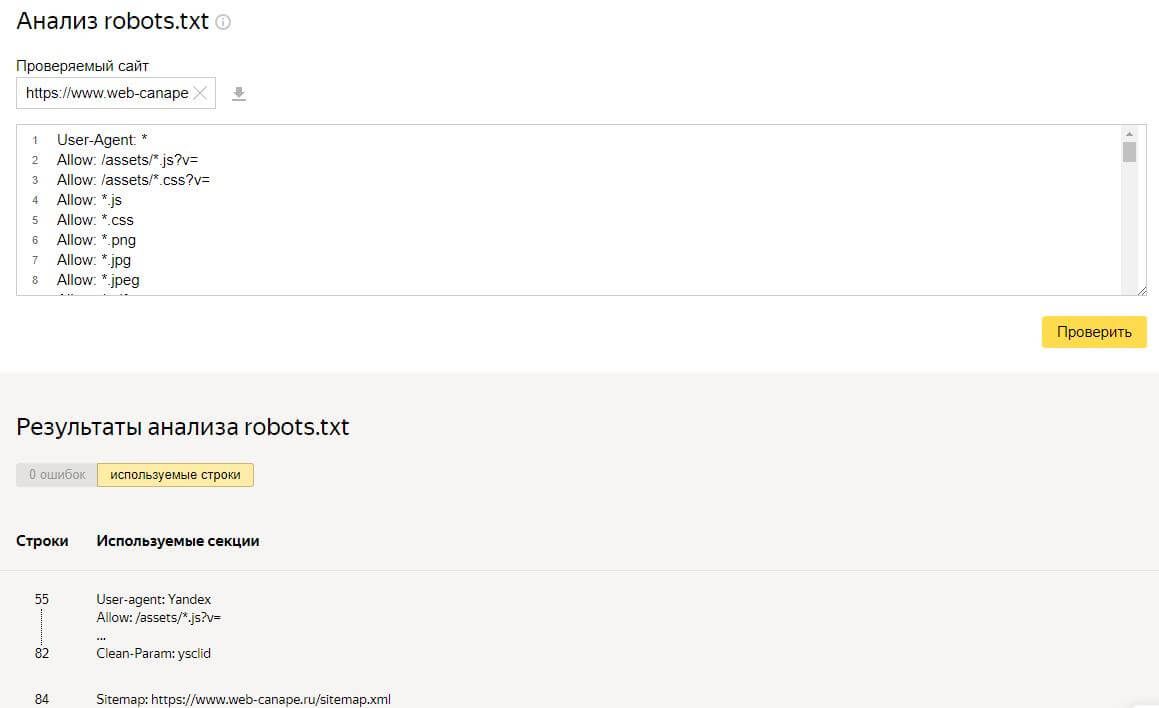The width and height of the screenshot is (1159, 708).
Task: Click the robots.txt editor scrollbar thumb
Action: [x=1129, y=152]
